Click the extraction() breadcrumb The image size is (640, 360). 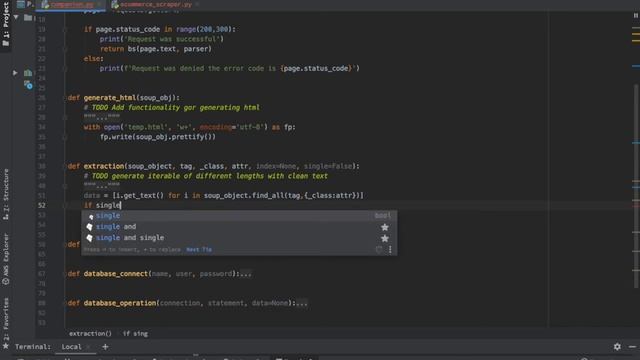(x=90, y=333)
